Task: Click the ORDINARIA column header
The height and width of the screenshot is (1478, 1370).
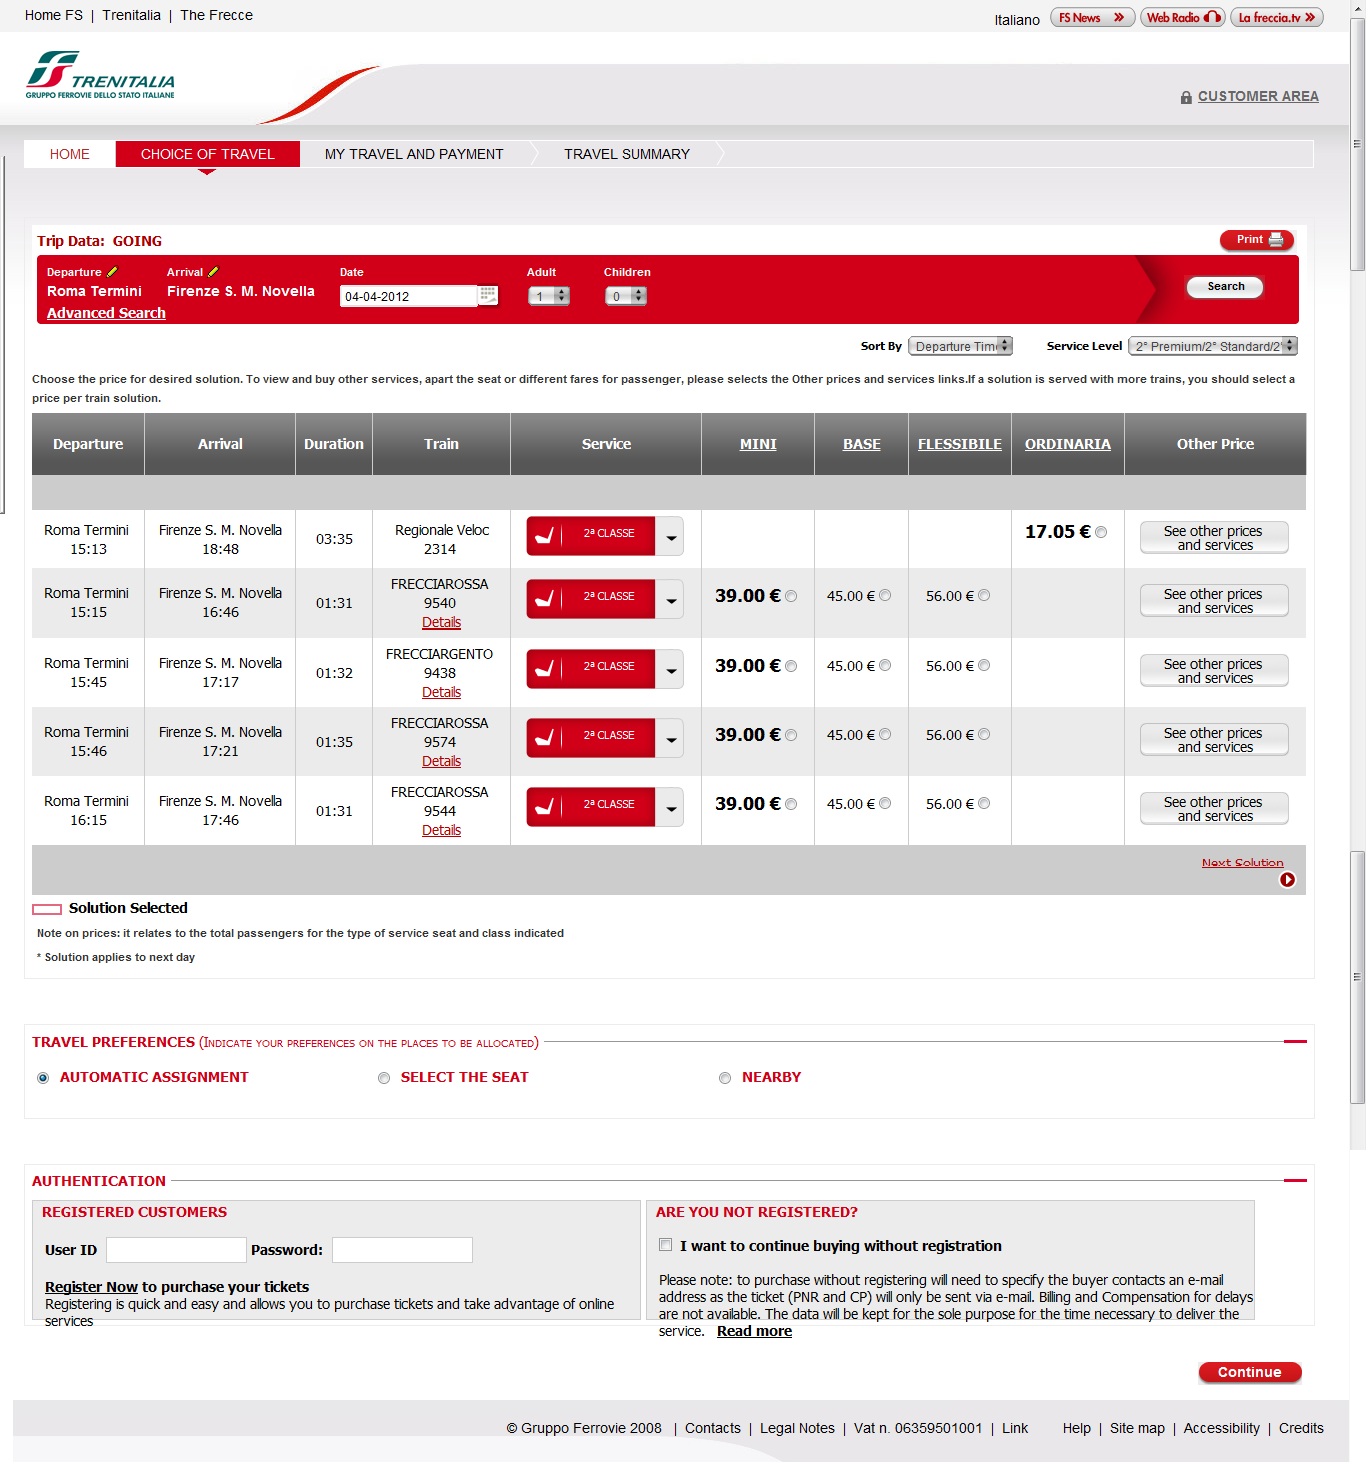Action: pos(1068,444)
